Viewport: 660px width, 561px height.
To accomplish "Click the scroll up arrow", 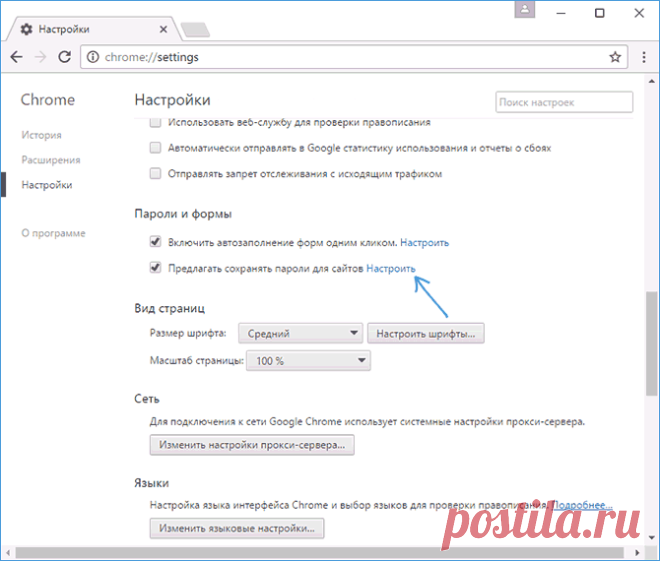I will [x=652, y=81].
